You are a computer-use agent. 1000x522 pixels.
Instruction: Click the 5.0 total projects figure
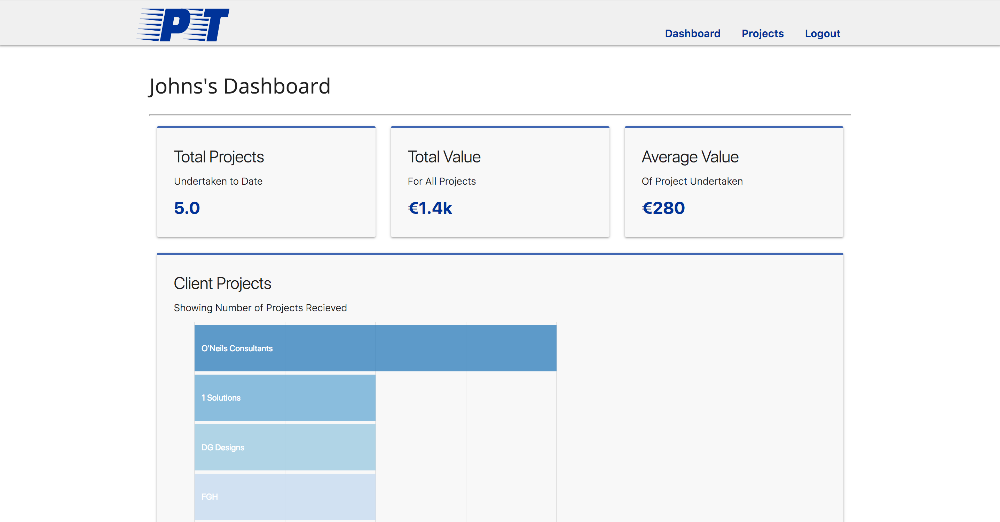point(187,208)
